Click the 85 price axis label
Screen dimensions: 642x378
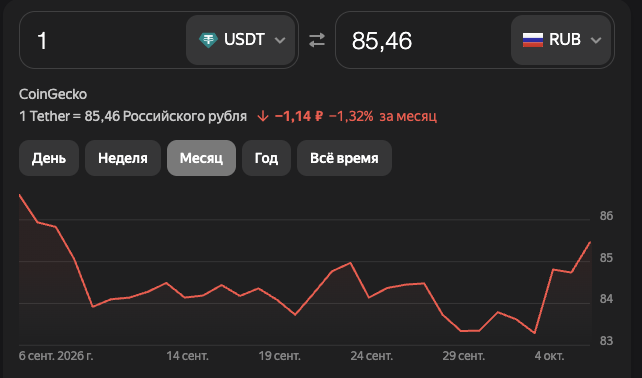pos(606,258)
